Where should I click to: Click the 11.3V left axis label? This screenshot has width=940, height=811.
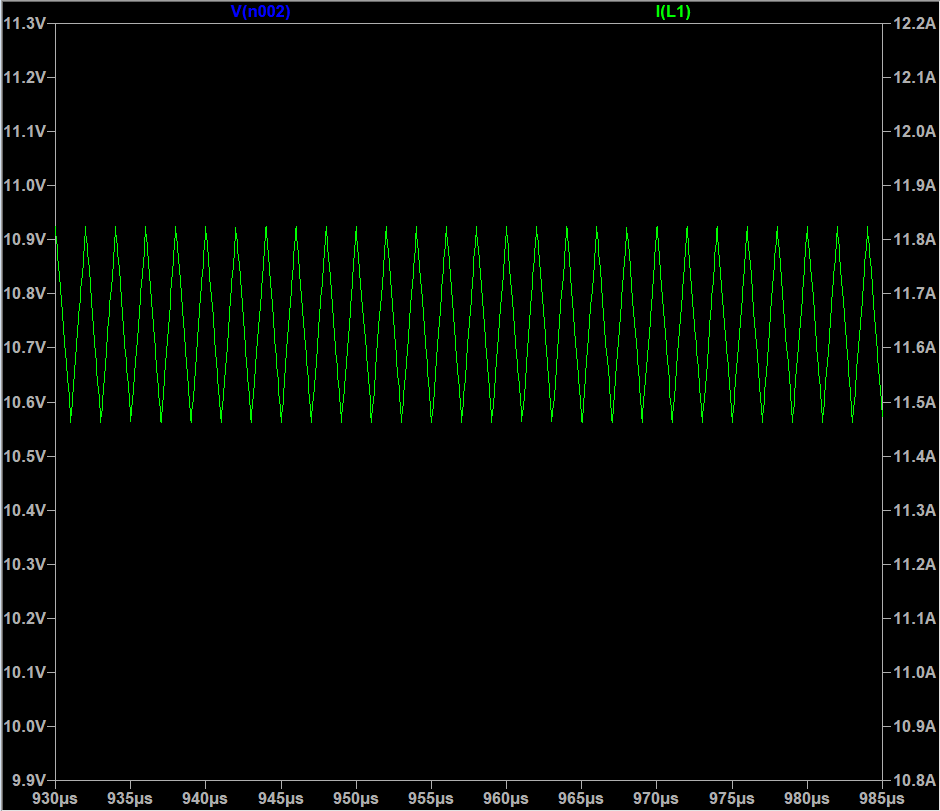(25, 23)
